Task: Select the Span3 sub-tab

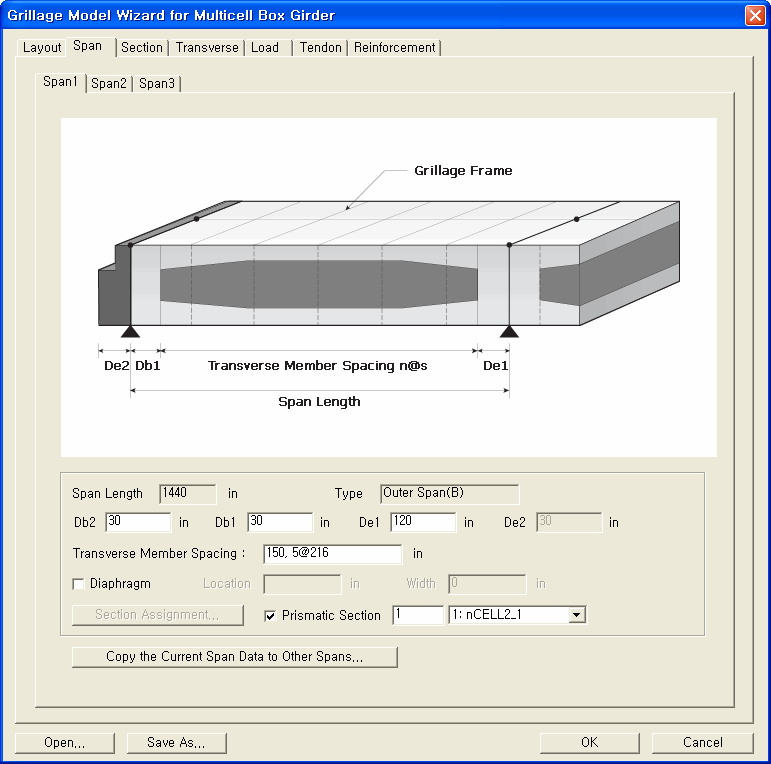Action: click(157, 84)
